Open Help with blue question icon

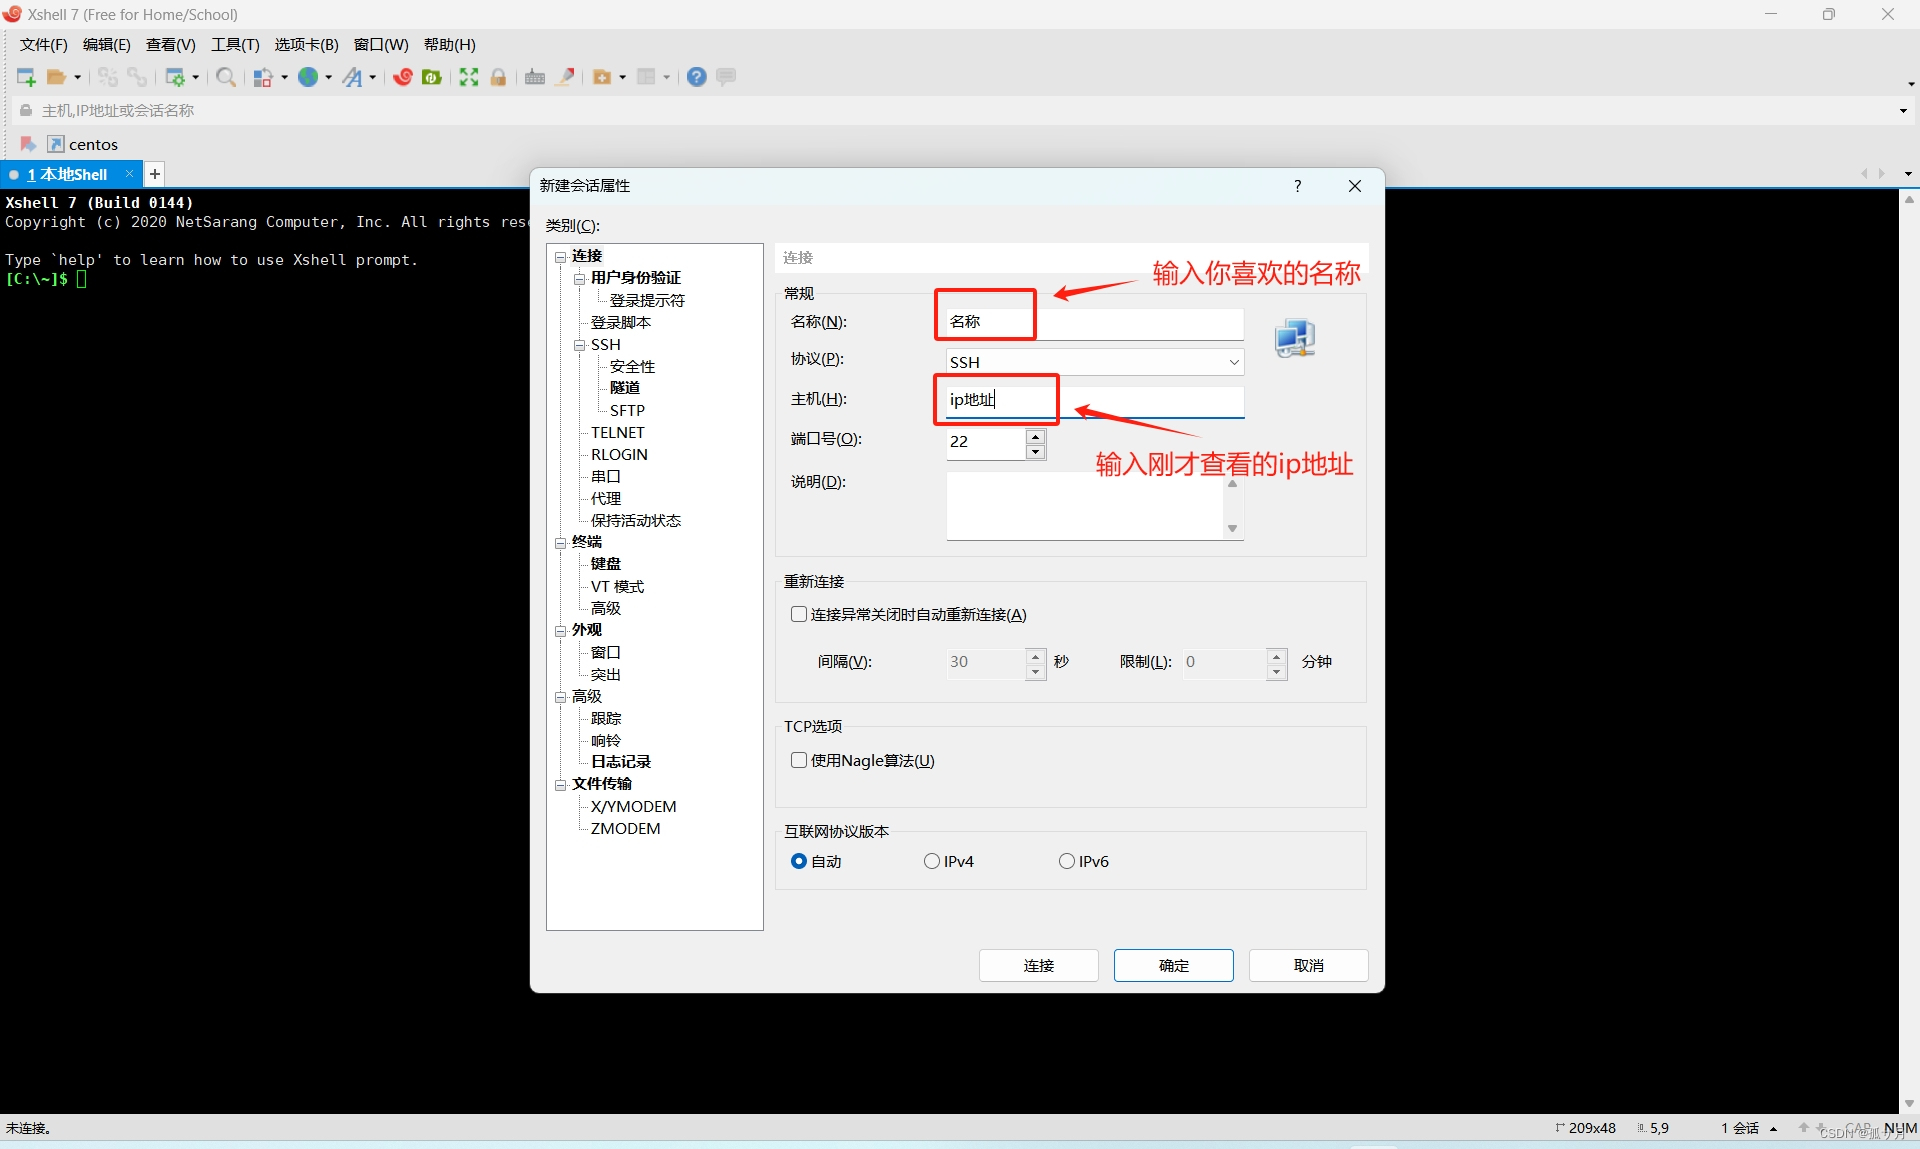coord(697,77)
